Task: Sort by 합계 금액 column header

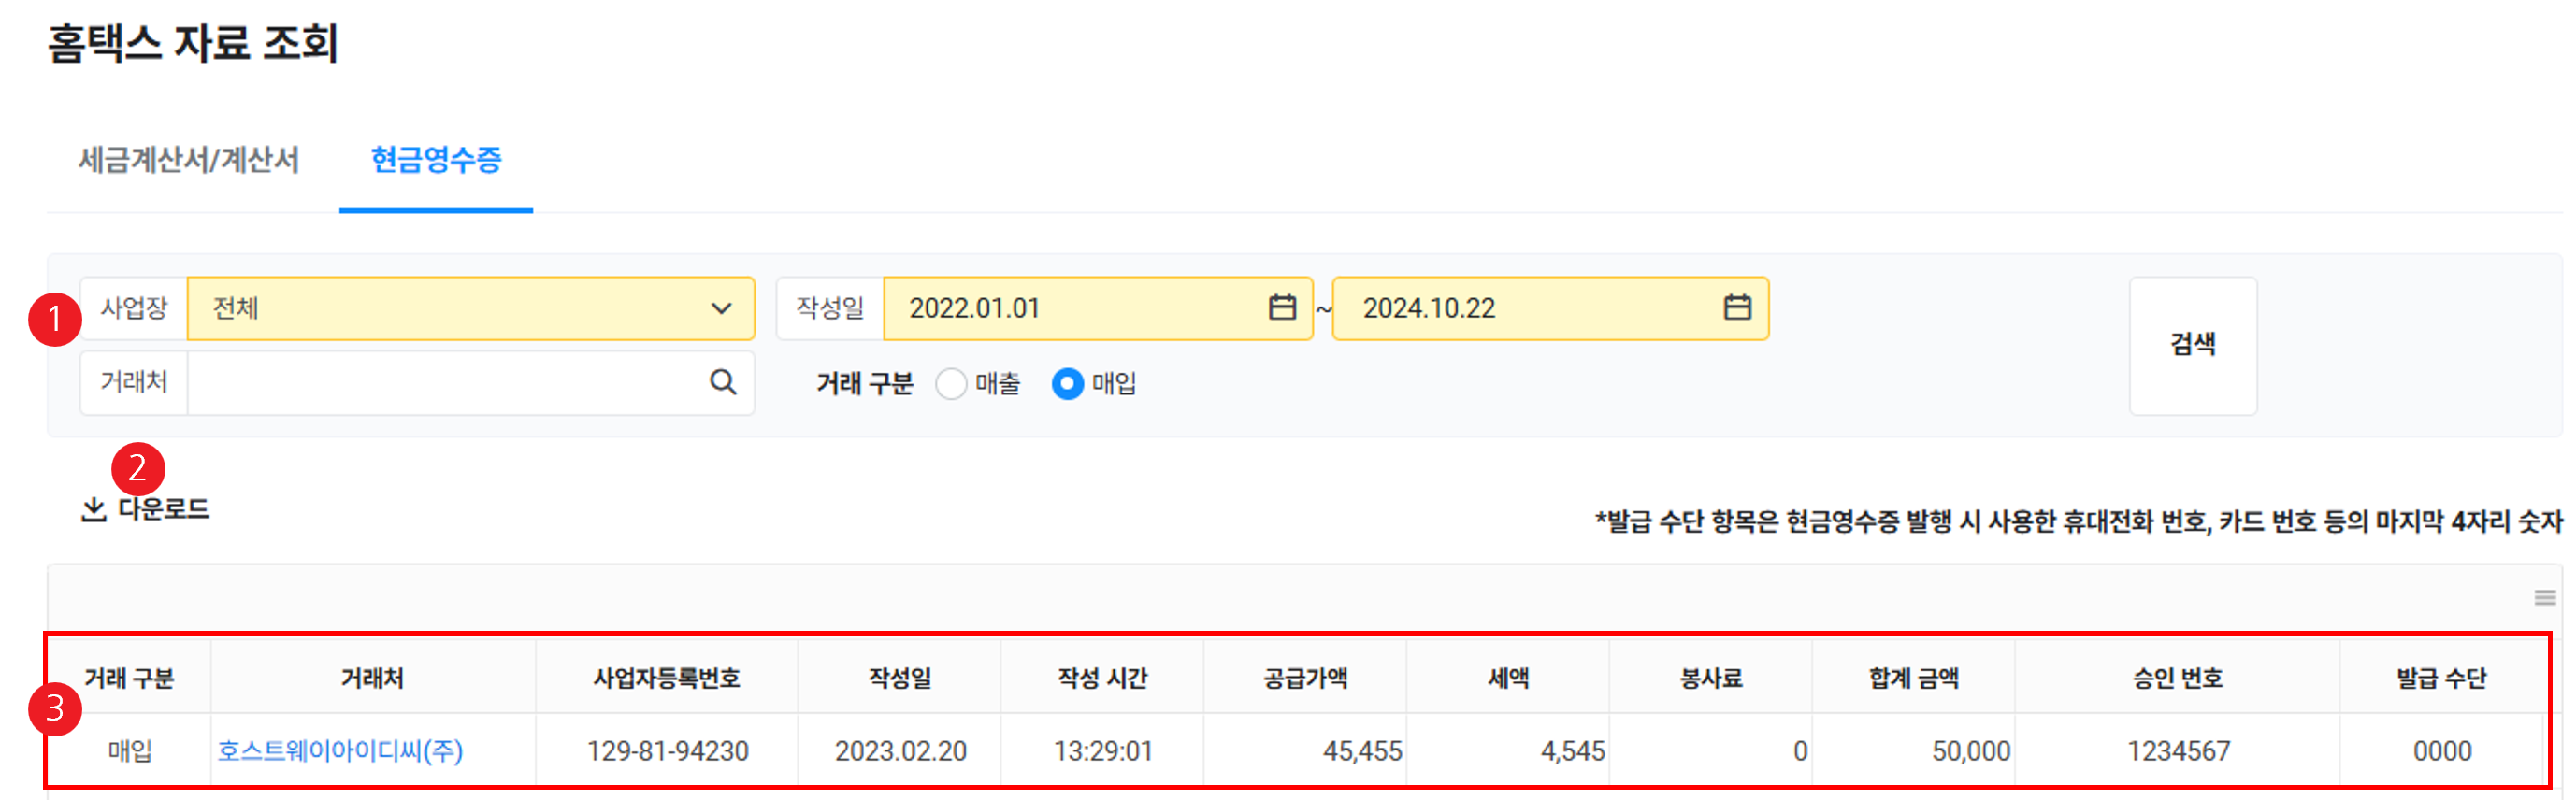Action: 1913,678
